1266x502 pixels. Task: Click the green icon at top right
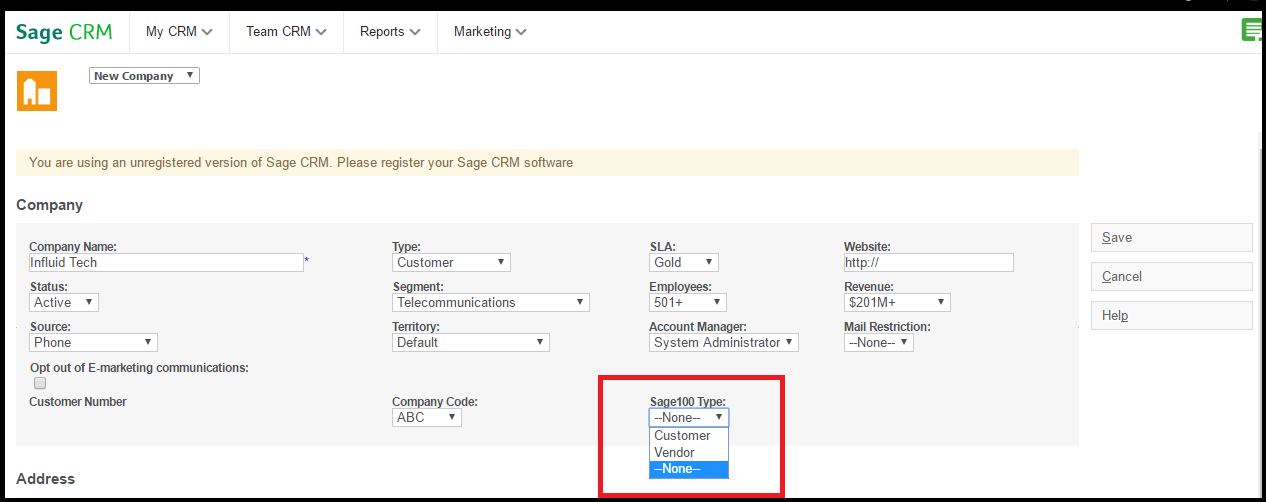pyautogui.click(x=1251, y=30)
